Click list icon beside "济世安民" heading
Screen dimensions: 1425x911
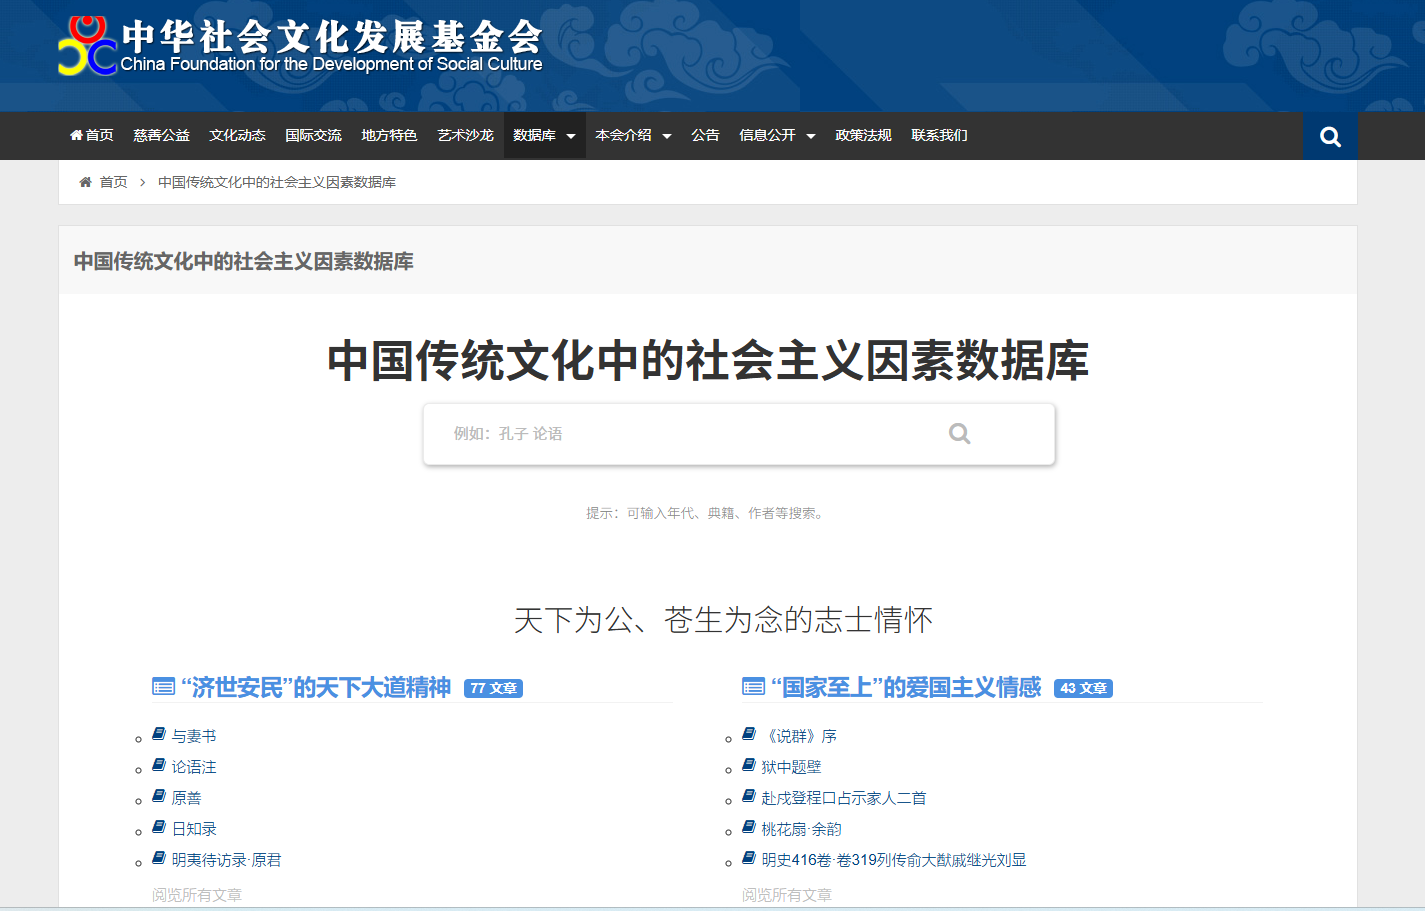163,687
